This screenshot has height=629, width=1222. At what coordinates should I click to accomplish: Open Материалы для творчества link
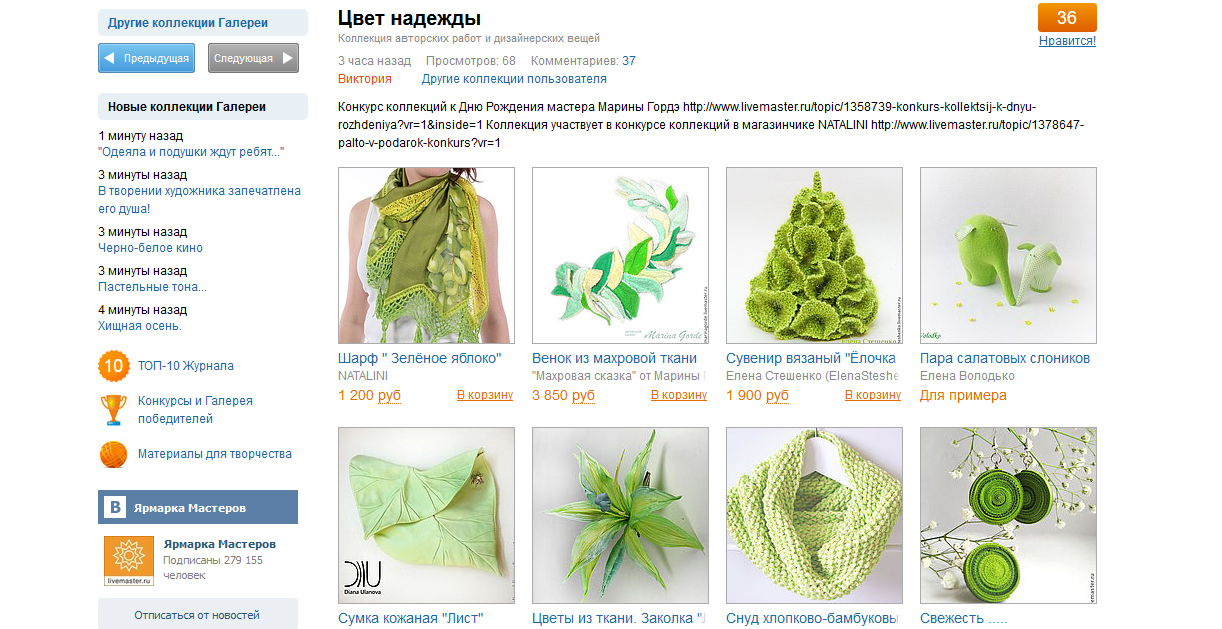tap(215, 454)
